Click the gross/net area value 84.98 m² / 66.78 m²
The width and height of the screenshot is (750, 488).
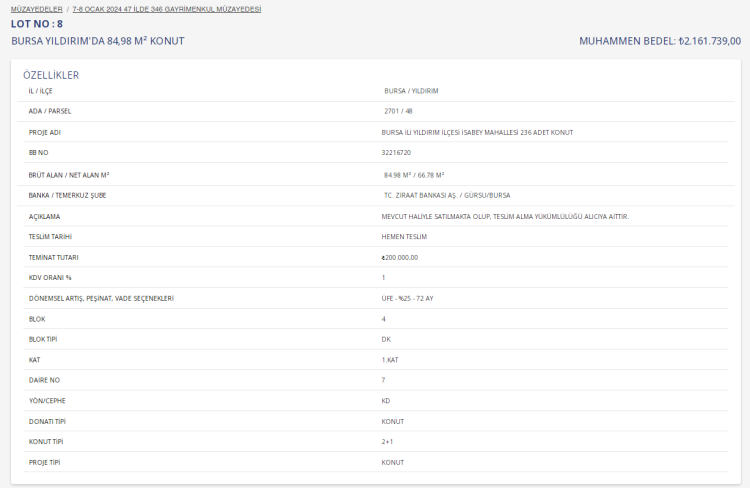click(414, 174)
